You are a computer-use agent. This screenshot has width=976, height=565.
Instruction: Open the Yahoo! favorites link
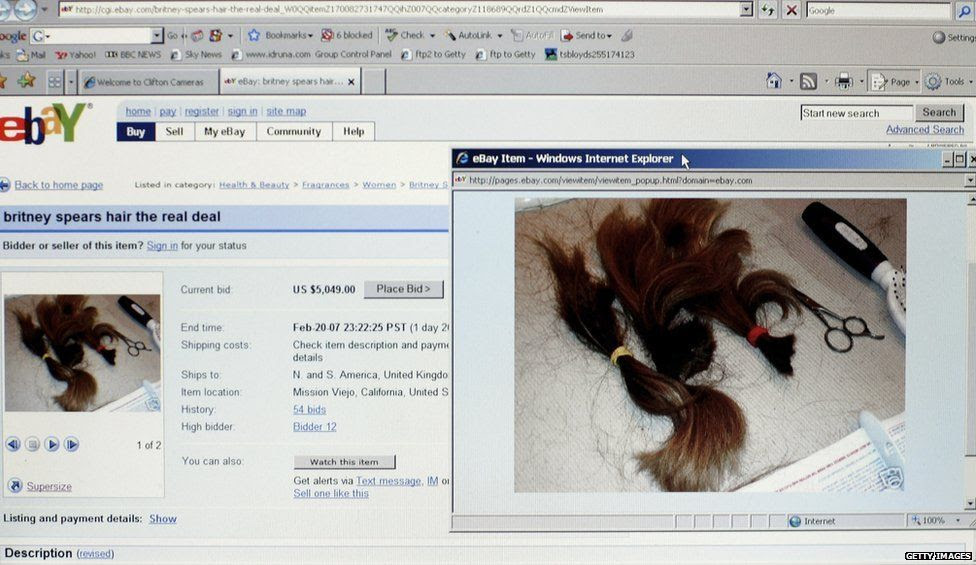75,55
